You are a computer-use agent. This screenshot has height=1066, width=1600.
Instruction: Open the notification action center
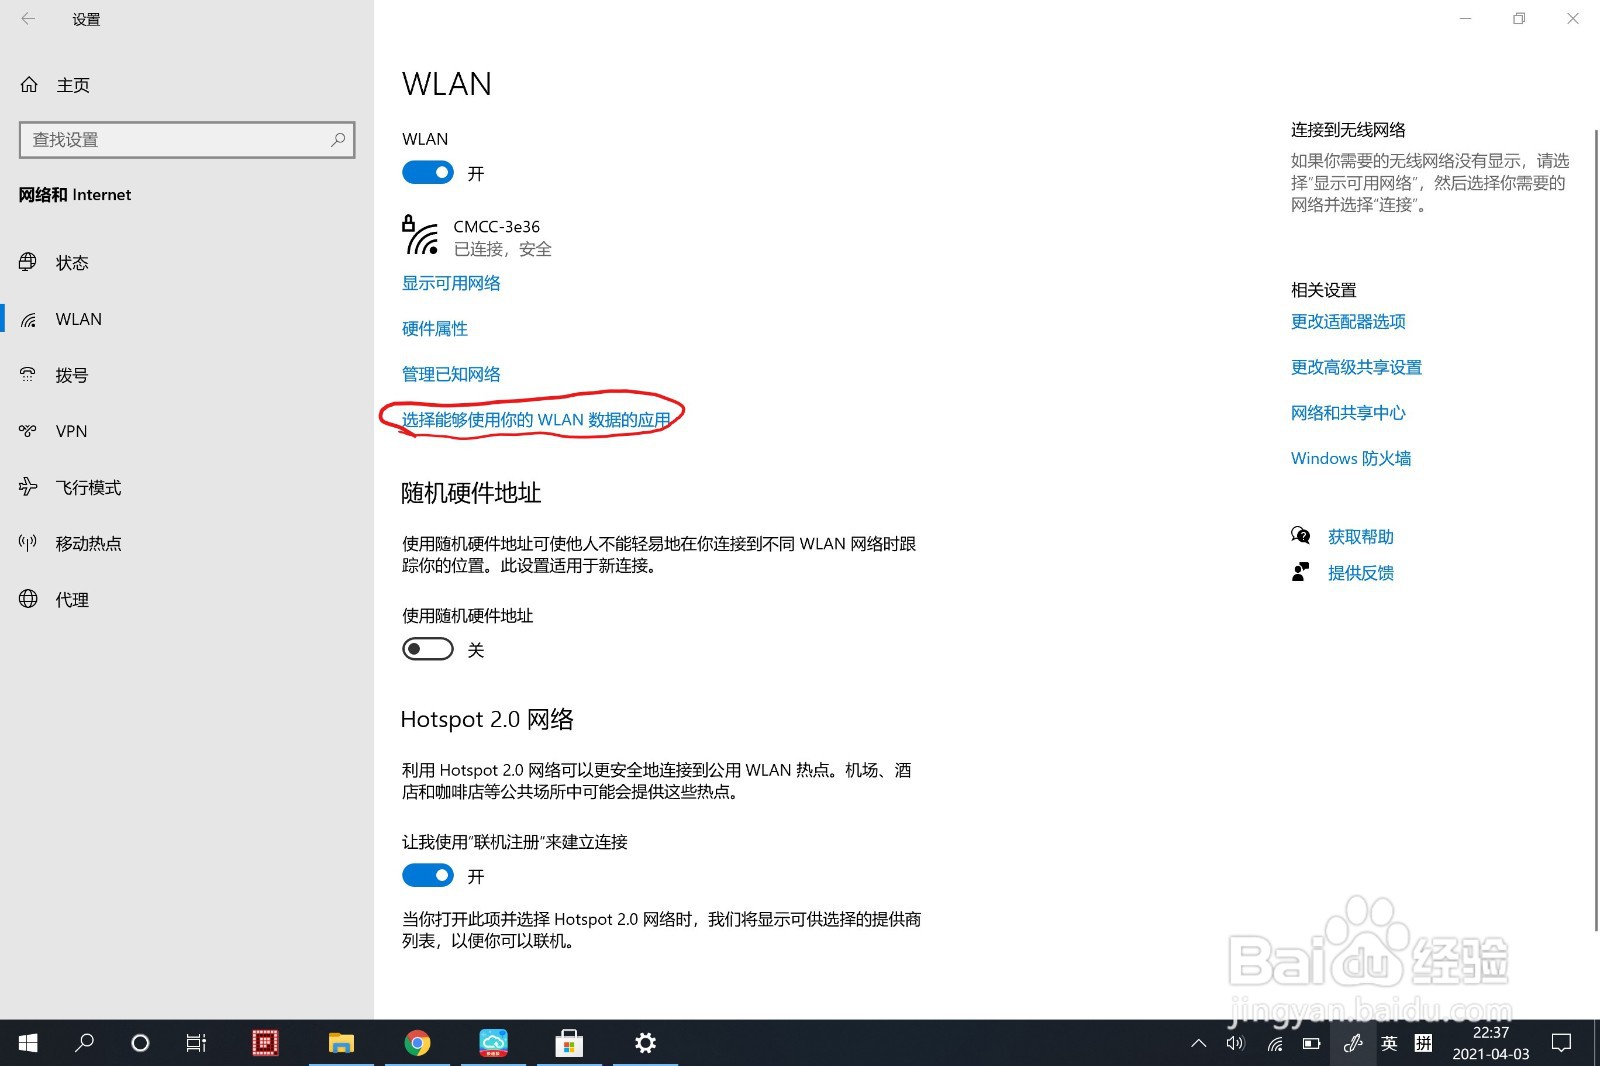pyautogui.click(x=1561, y=1043)
